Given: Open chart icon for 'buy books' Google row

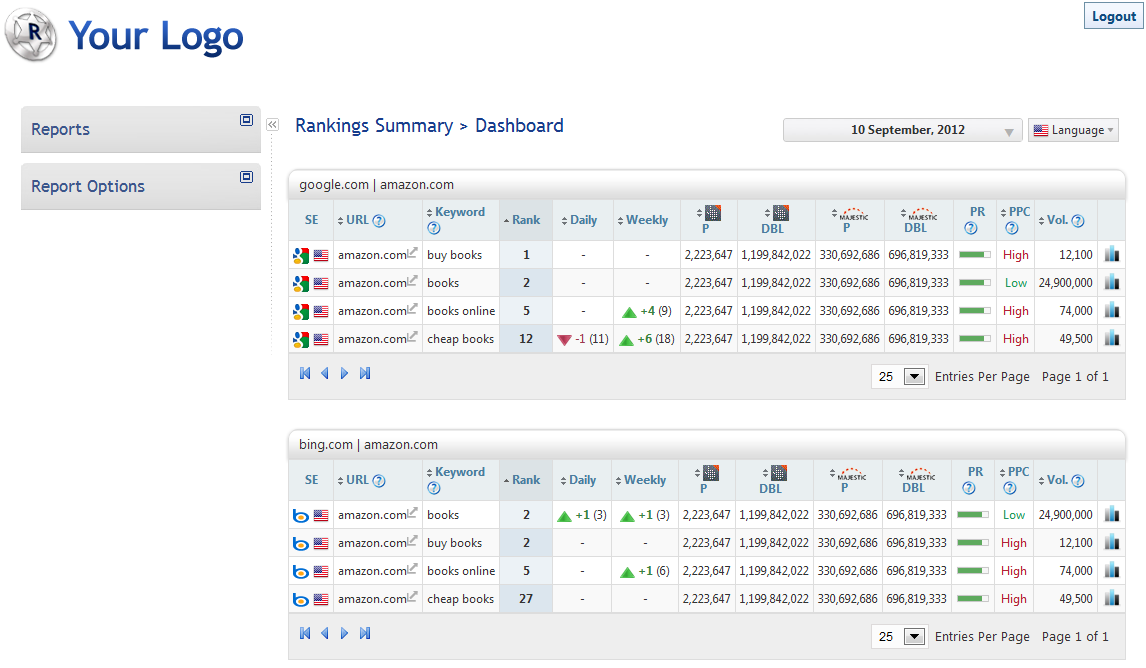Looking at the screenshot, I should [x=1112, y=255].
